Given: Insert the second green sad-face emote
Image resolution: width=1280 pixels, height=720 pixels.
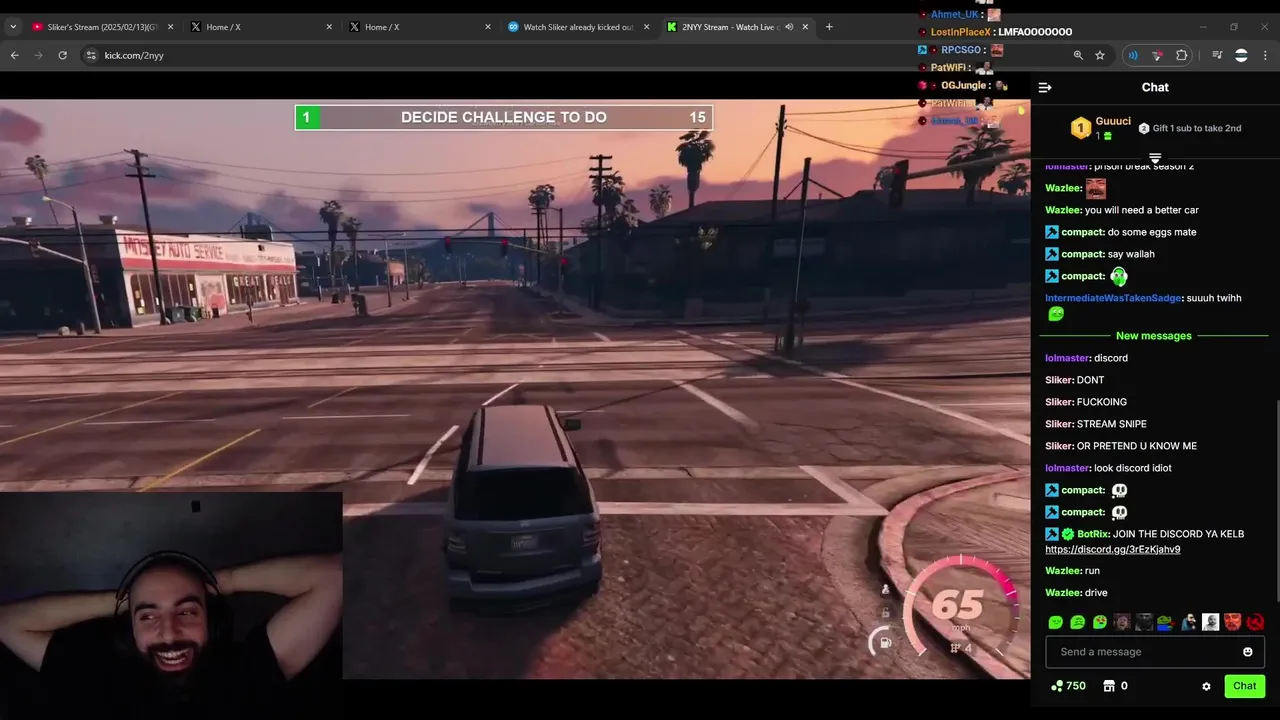Looking at the screenshot, I should (1077, 622).
